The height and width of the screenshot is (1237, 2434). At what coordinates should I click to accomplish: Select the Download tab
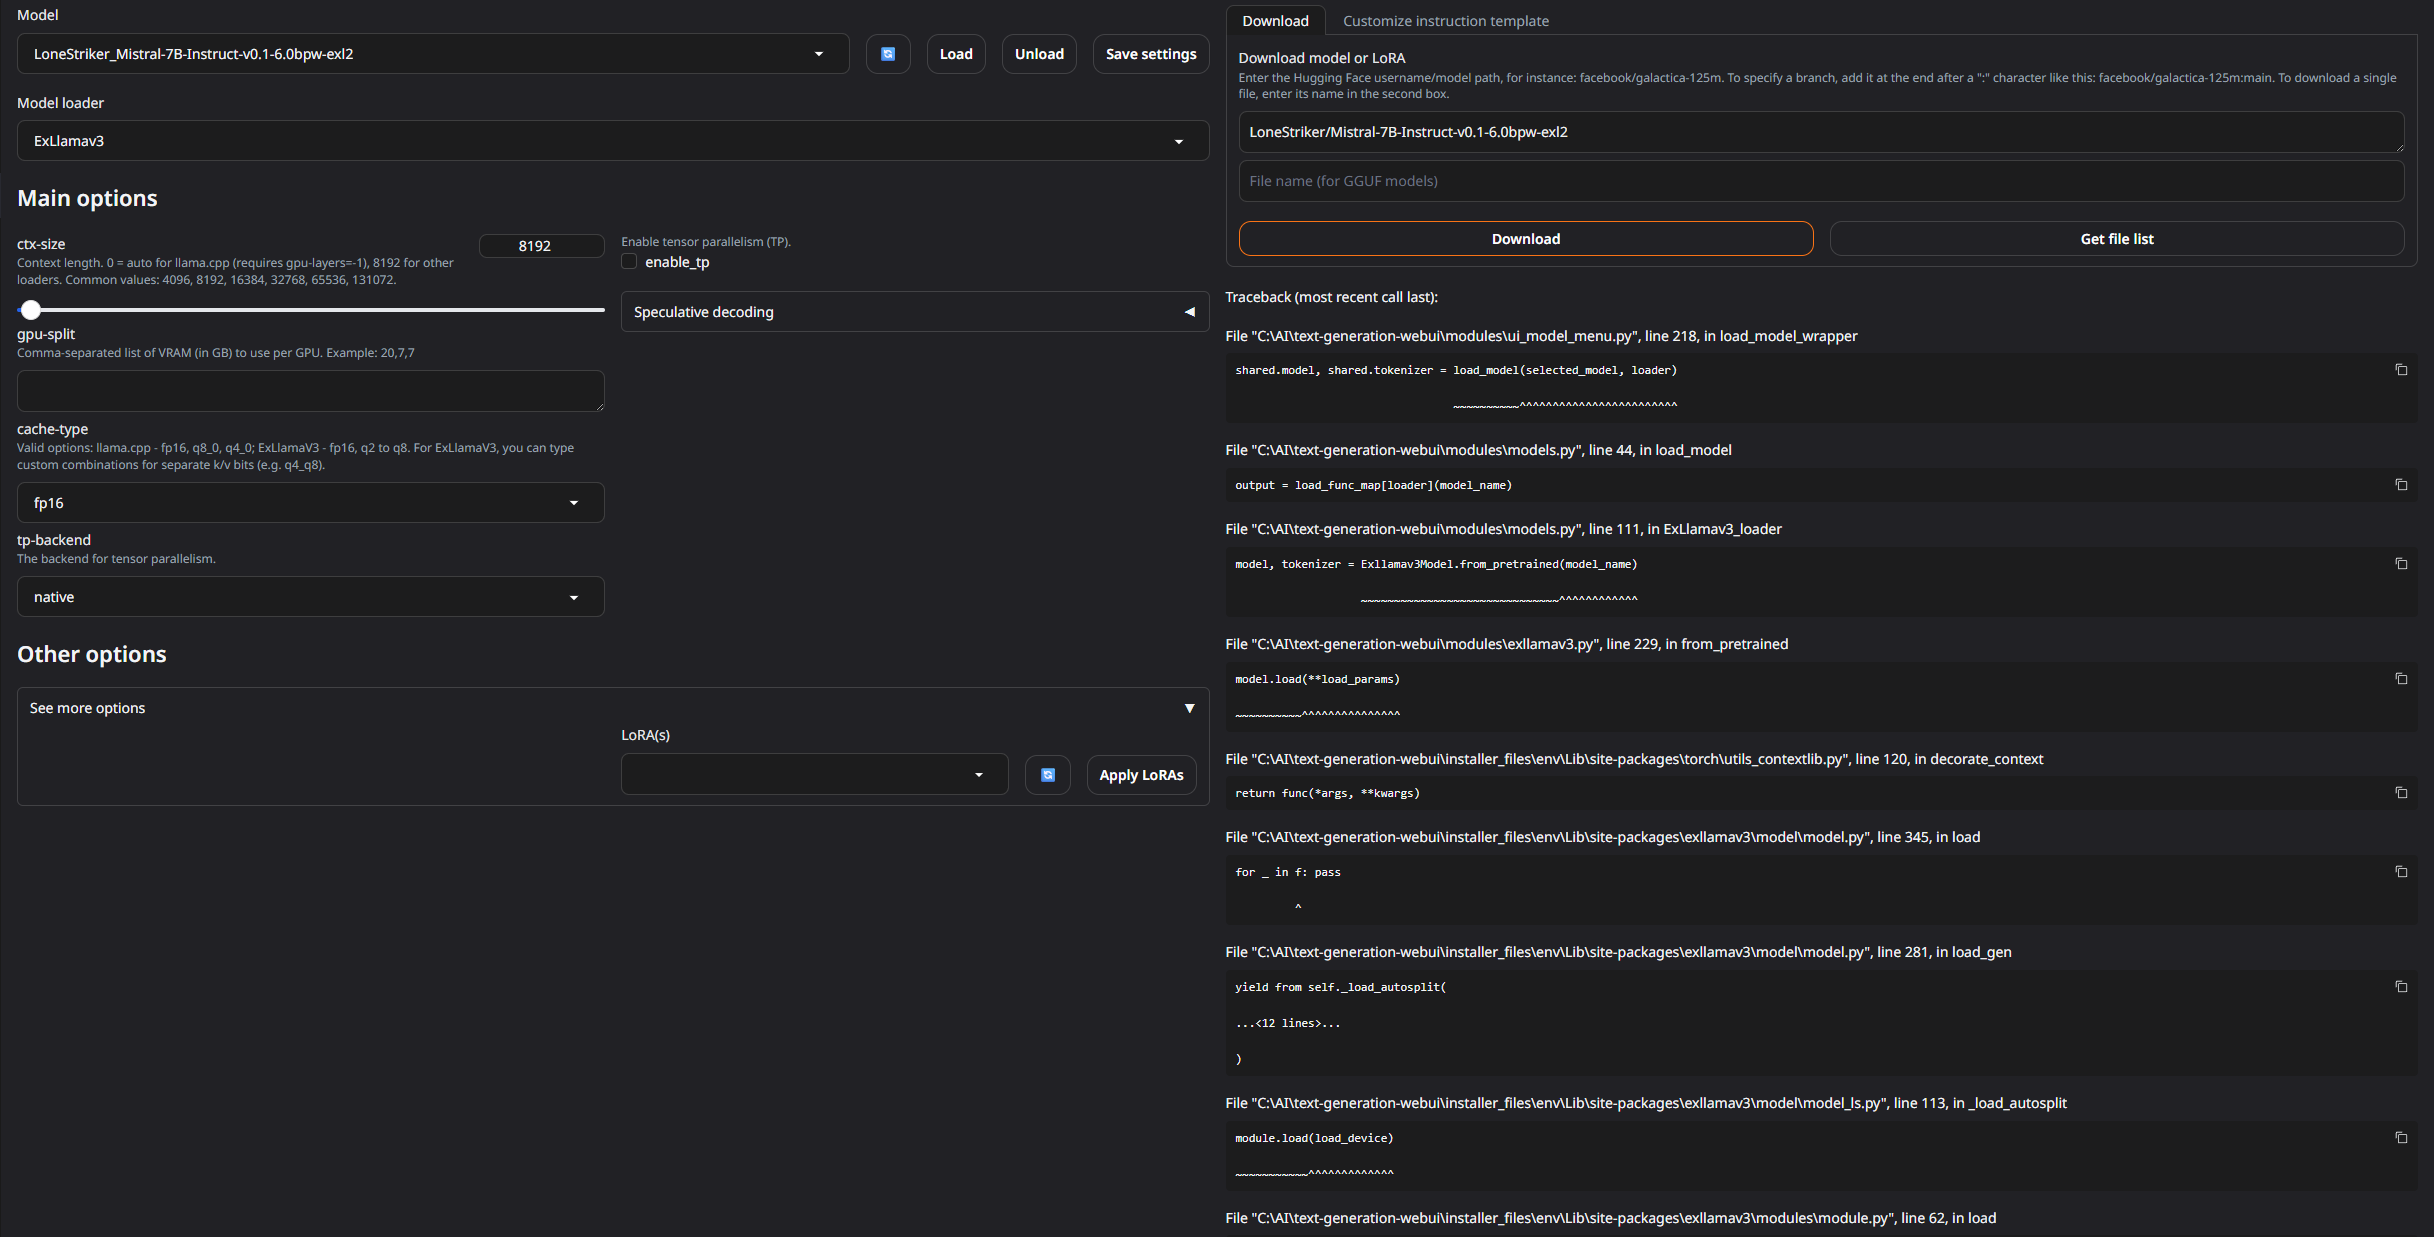point(1275,21)
